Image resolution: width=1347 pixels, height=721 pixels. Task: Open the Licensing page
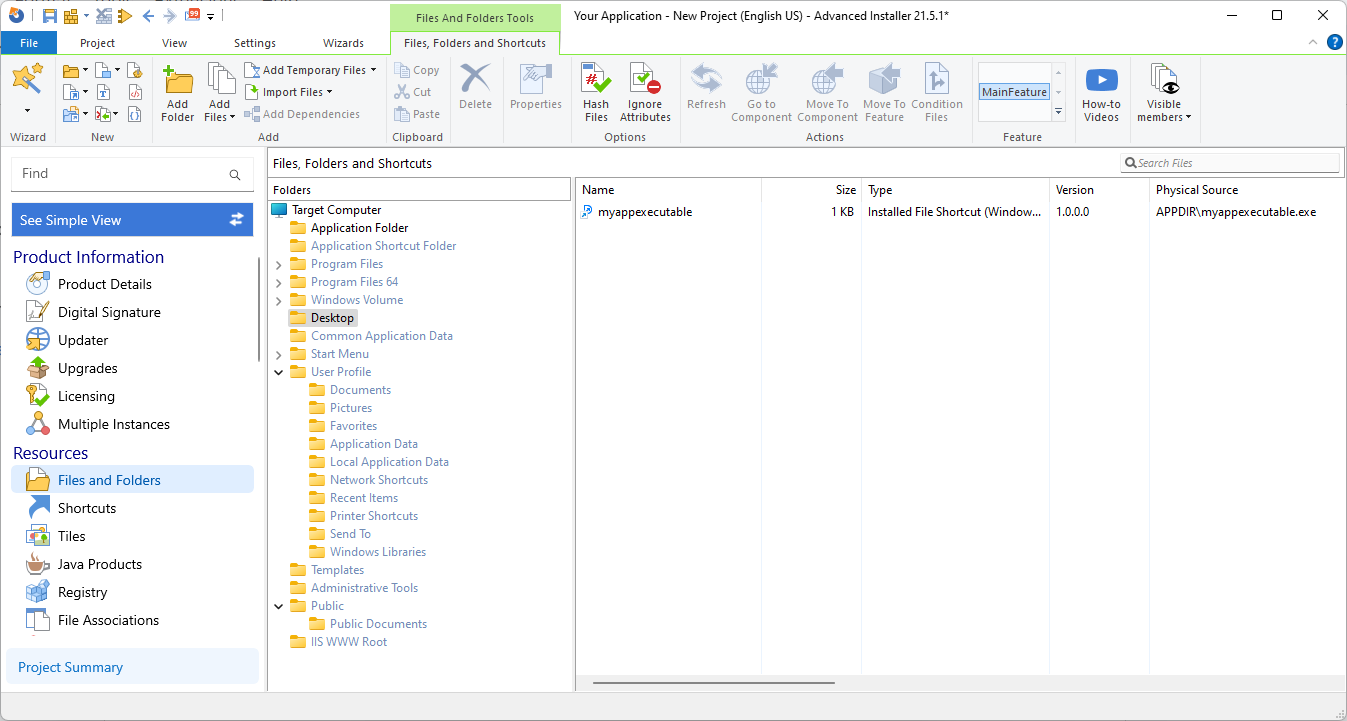pos(86,396)
